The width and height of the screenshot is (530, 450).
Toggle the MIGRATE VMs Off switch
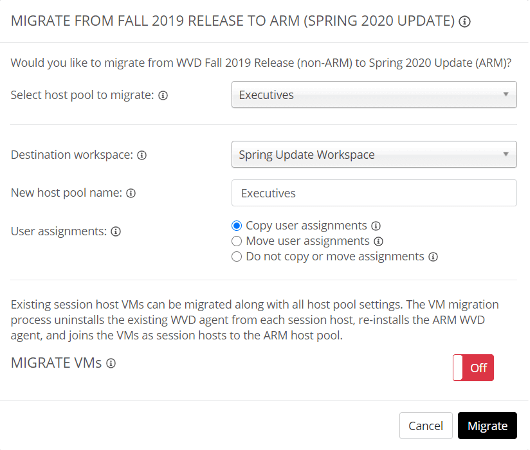[x=473, y=368]
